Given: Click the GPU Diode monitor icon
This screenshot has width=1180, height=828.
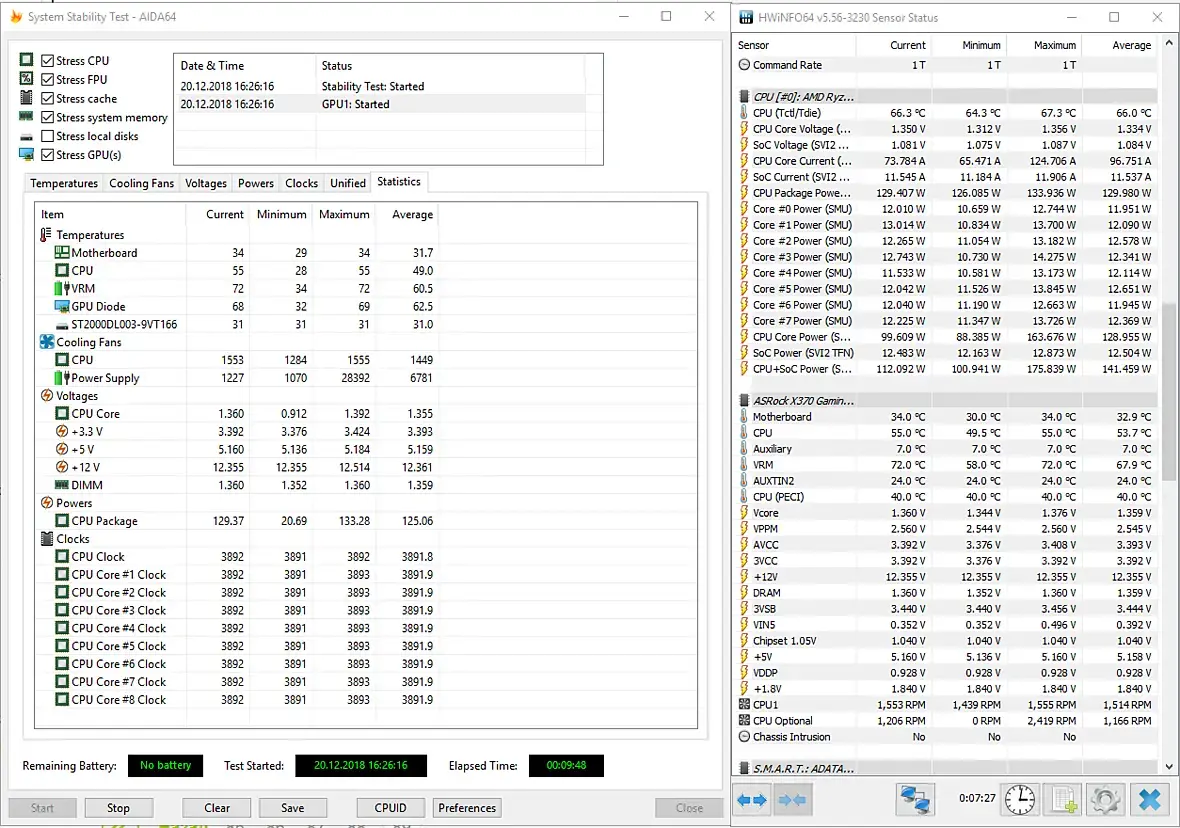Looking at the screenshot, I should (62, 306).
